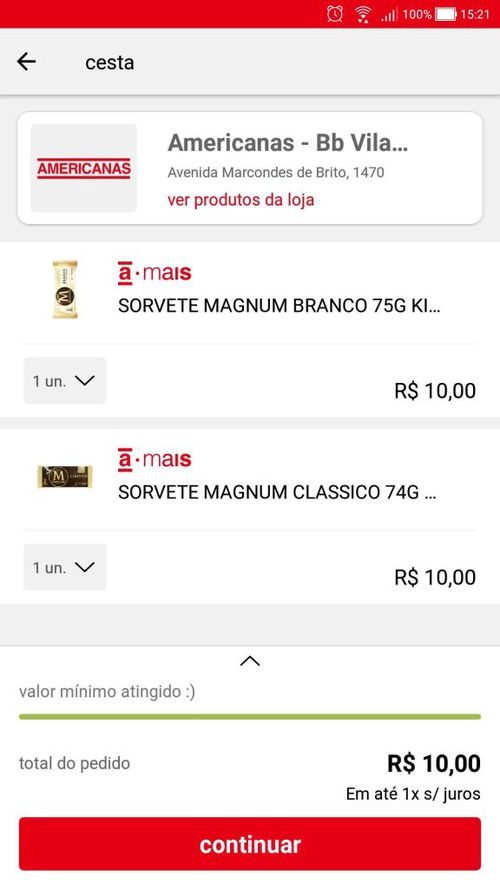Screen dimensions: 500x889
Task: Open quantity dropdown for Magnum Branco
Action: coord(65,380)
